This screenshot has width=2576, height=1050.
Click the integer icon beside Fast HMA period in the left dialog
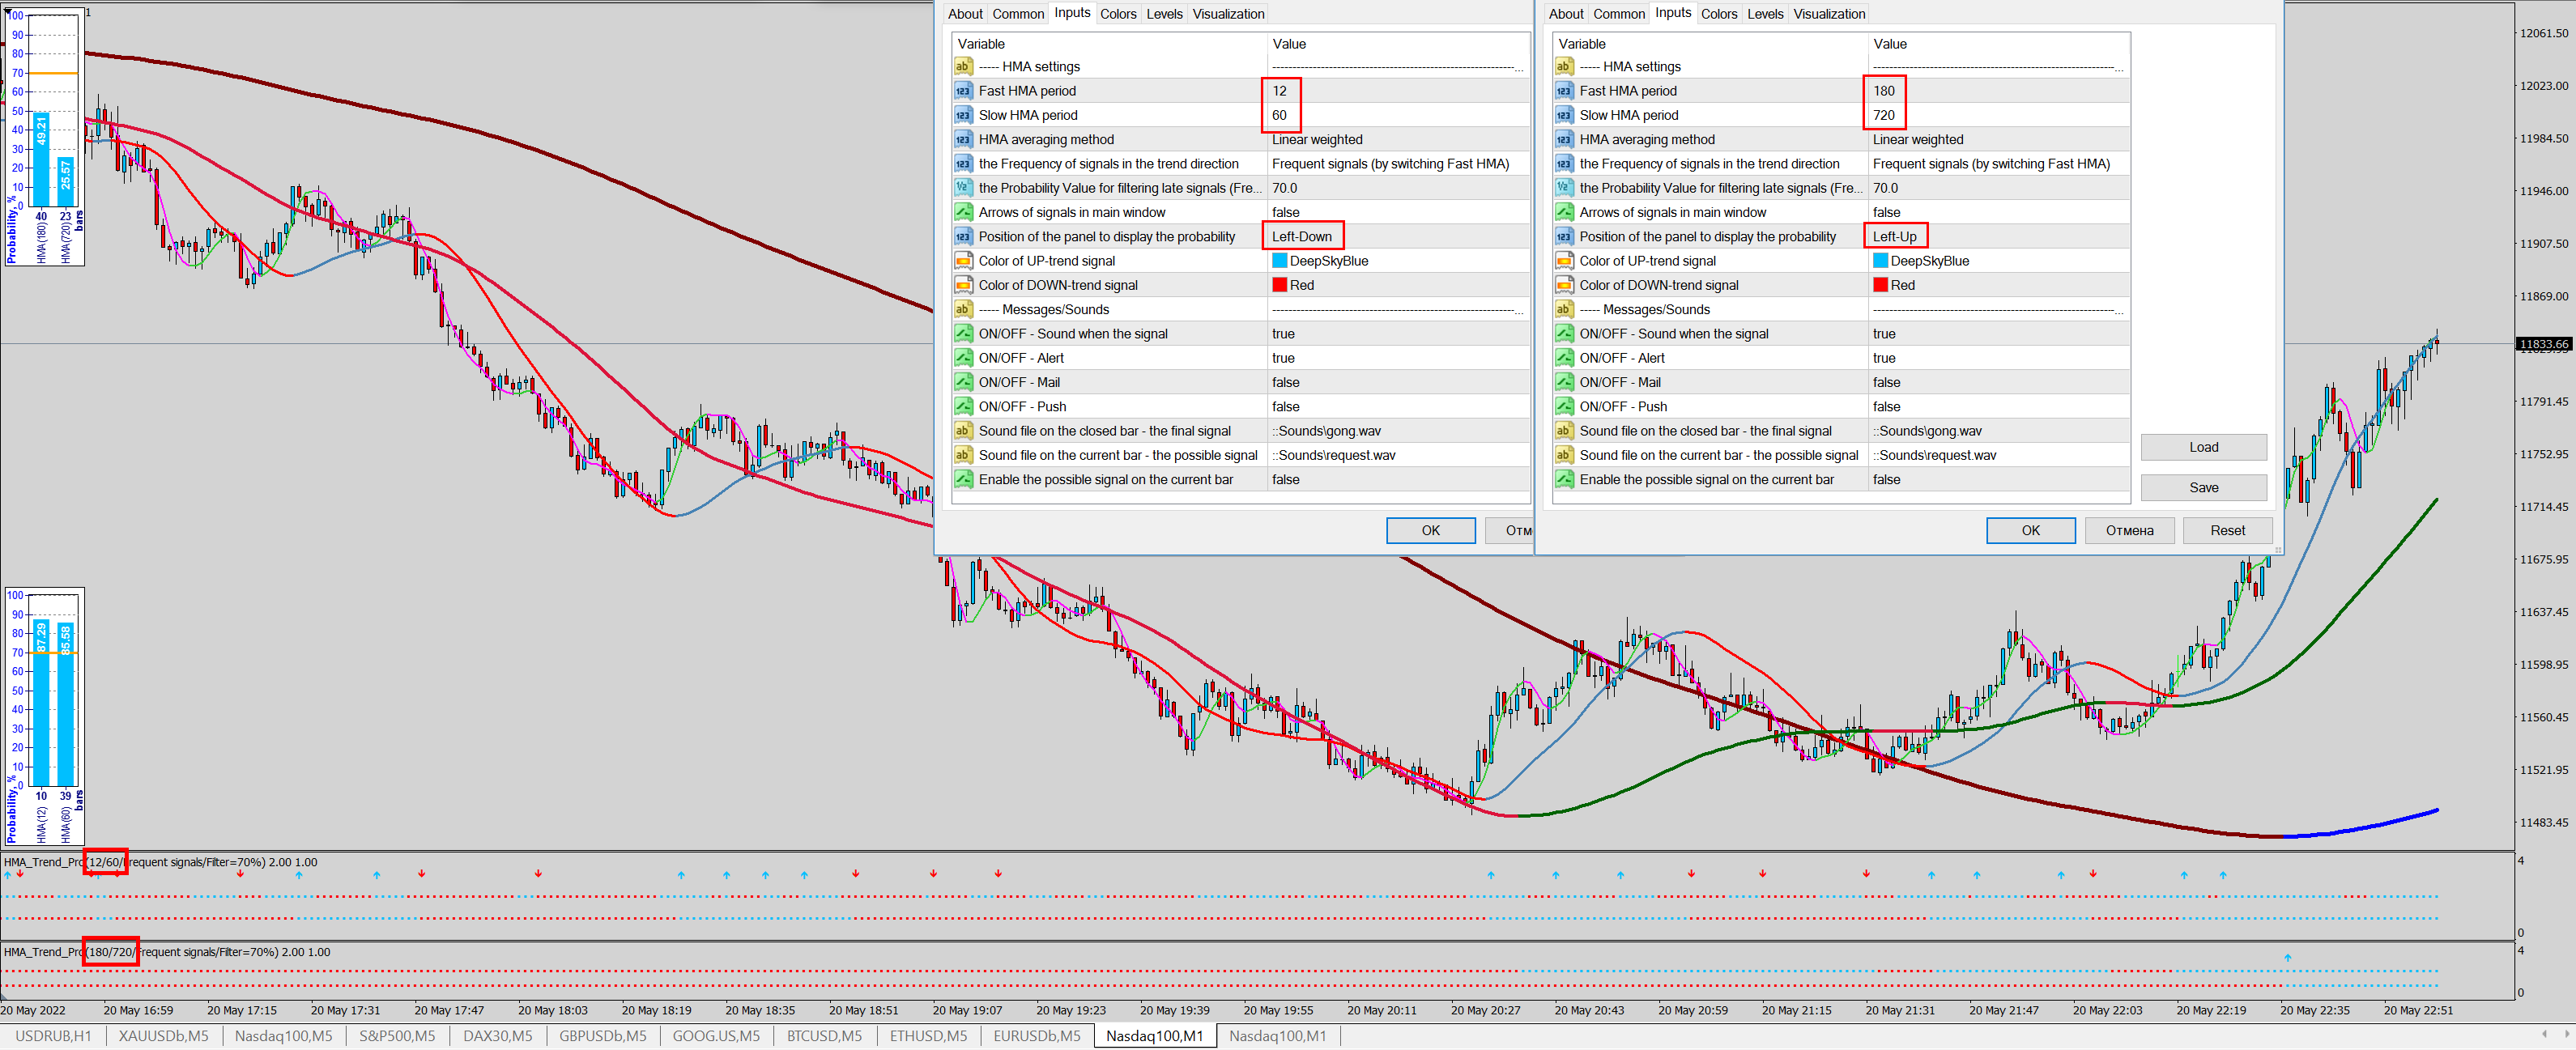[x=962, y=91]
